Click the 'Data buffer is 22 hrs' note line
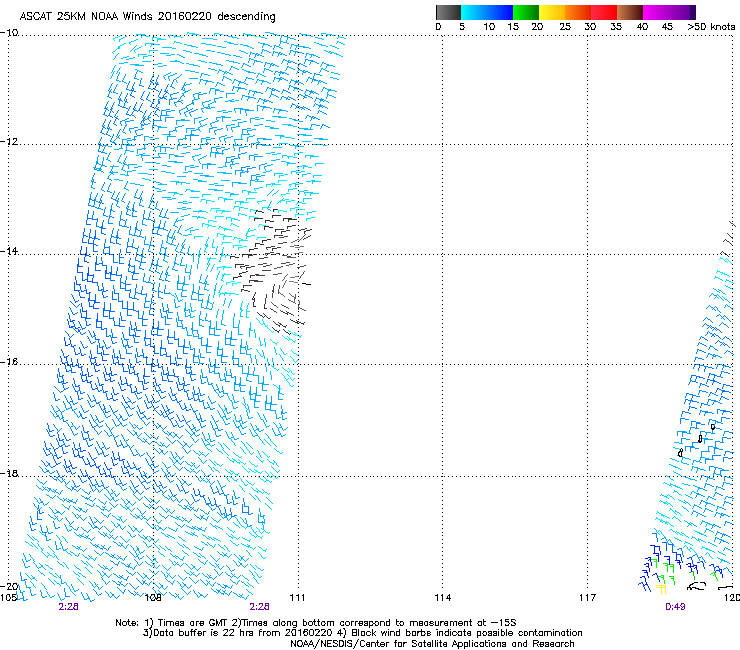 point(362,633)
